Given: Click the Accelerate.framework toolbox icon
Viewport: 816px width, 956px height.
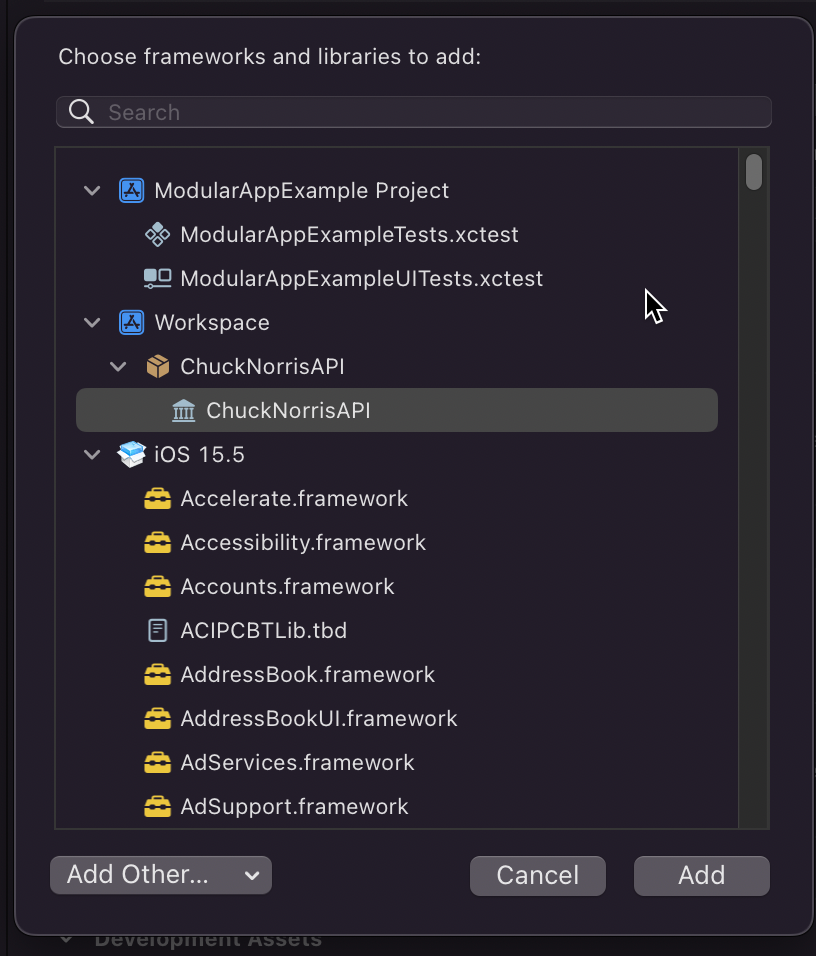Looking at the screenshot, I should pos(157,499).
